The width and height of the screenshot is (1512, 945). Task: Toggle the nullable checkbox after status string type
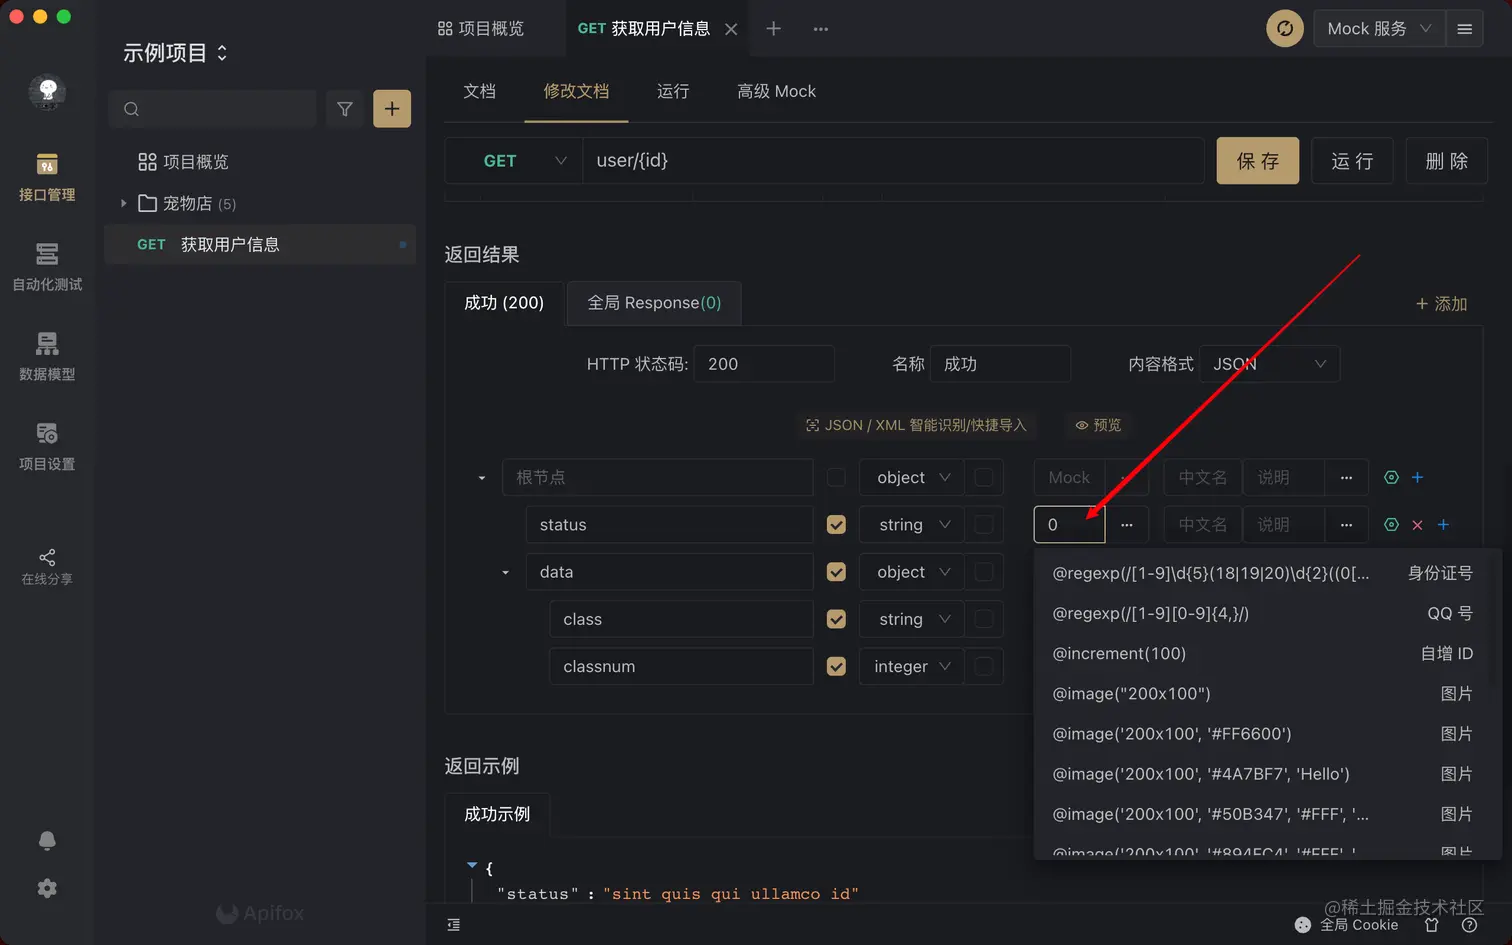point(984,525)
